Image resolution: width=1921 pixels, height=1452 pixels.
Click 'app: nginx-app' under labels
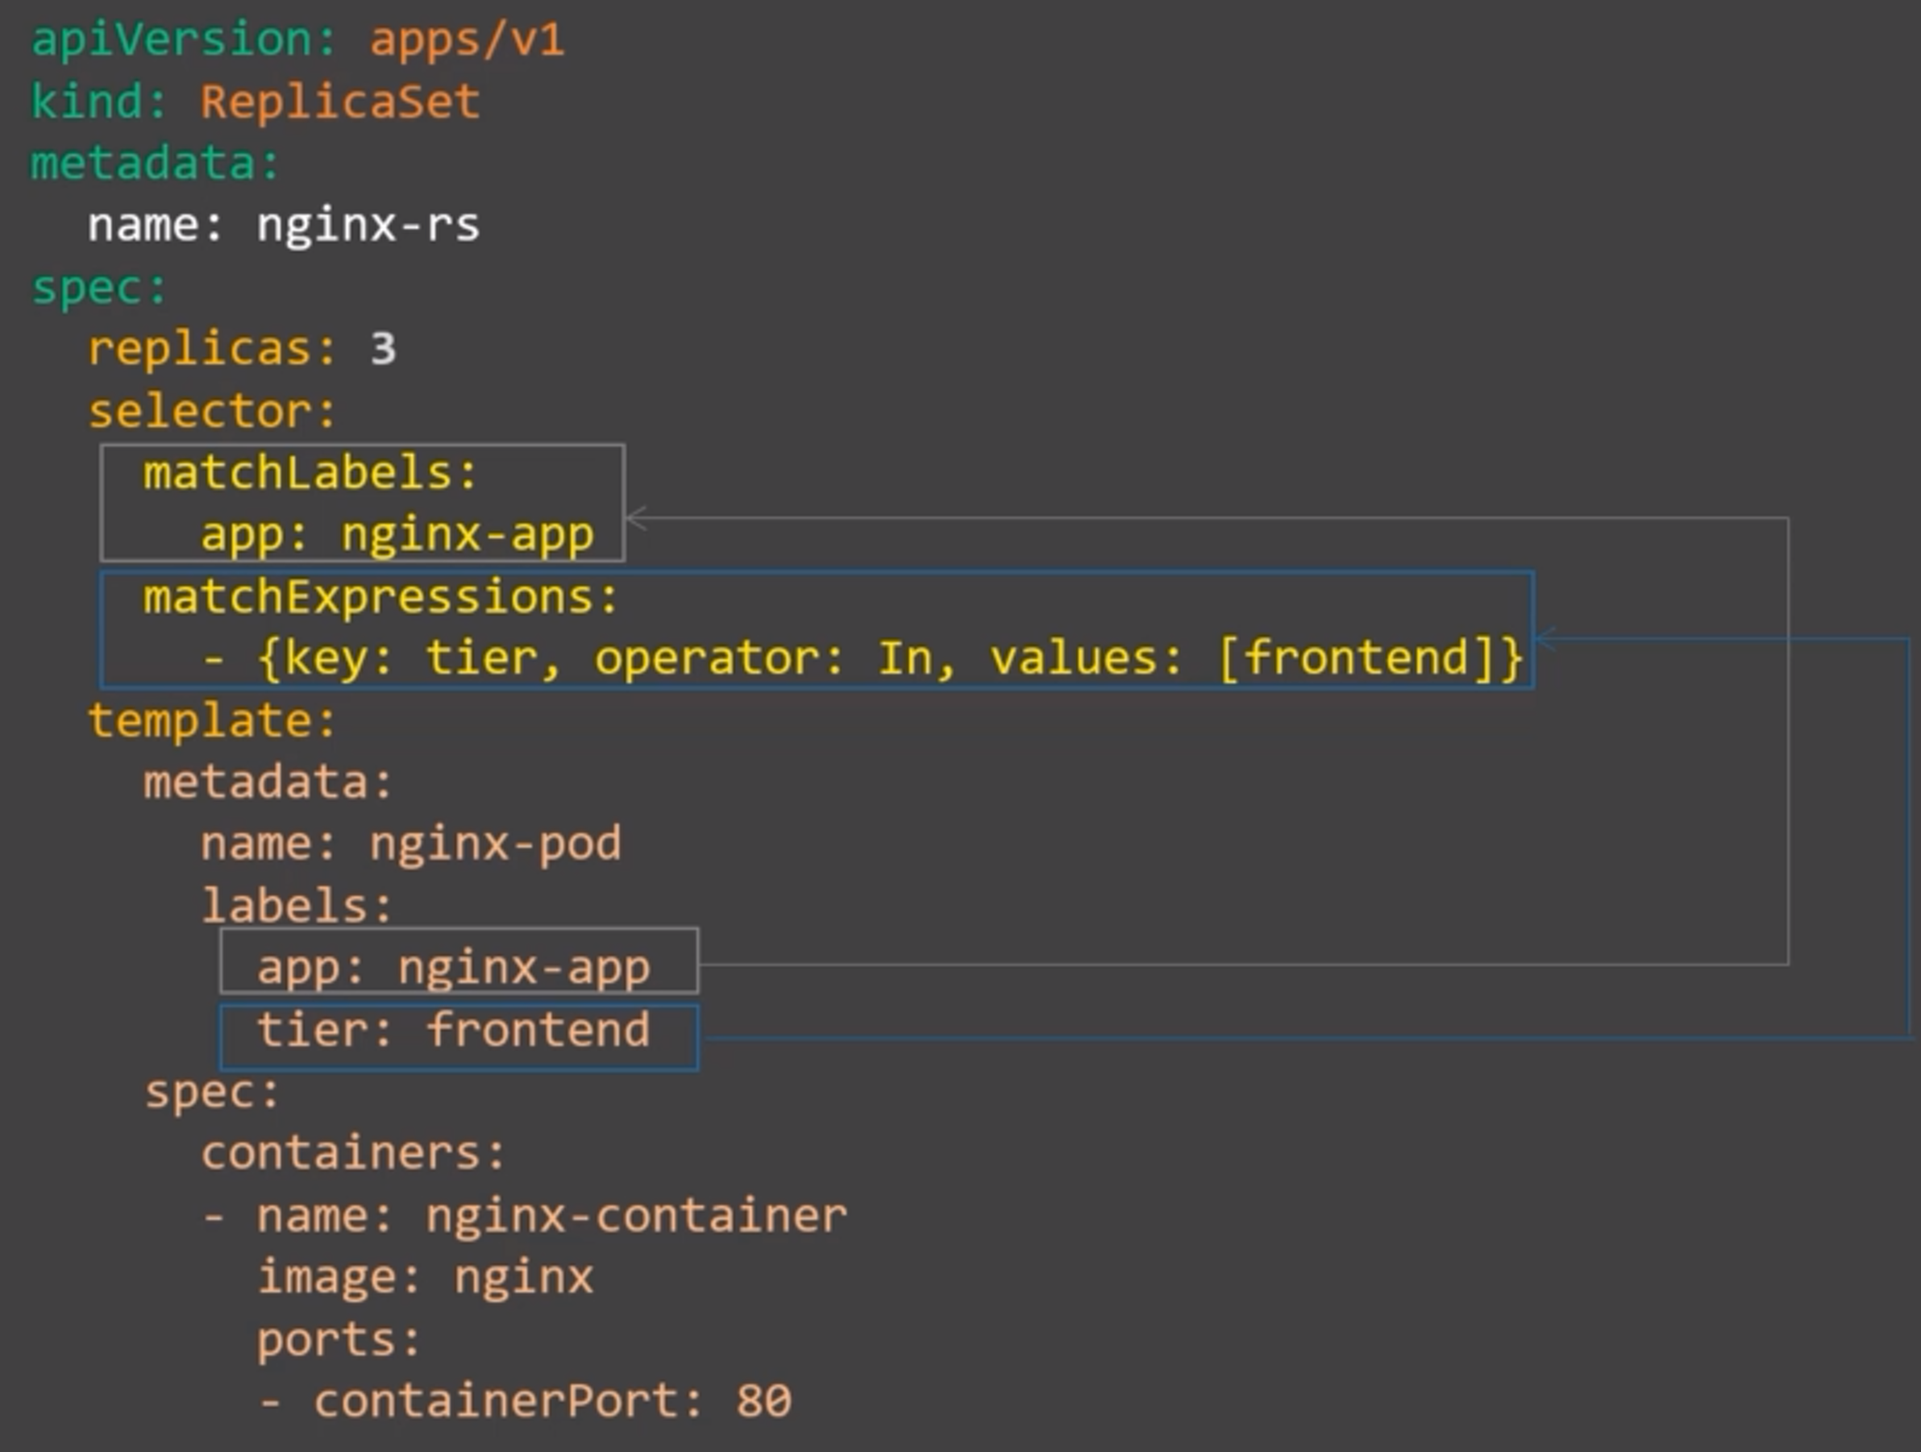pyautogui.click(x=454, y=968)
